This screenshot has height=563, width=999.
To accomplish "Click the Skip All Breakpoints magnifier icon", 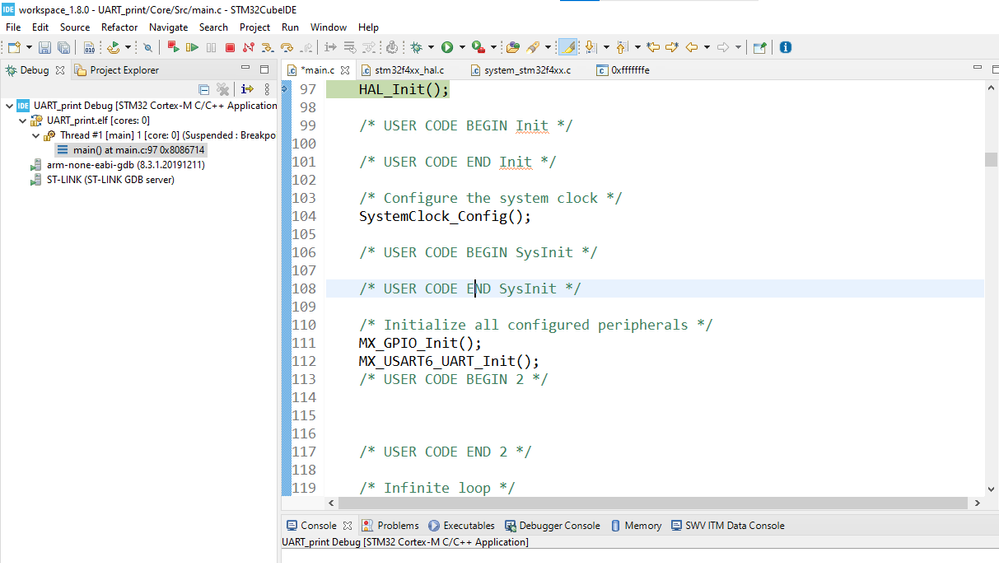I will [x=148, y=47].
